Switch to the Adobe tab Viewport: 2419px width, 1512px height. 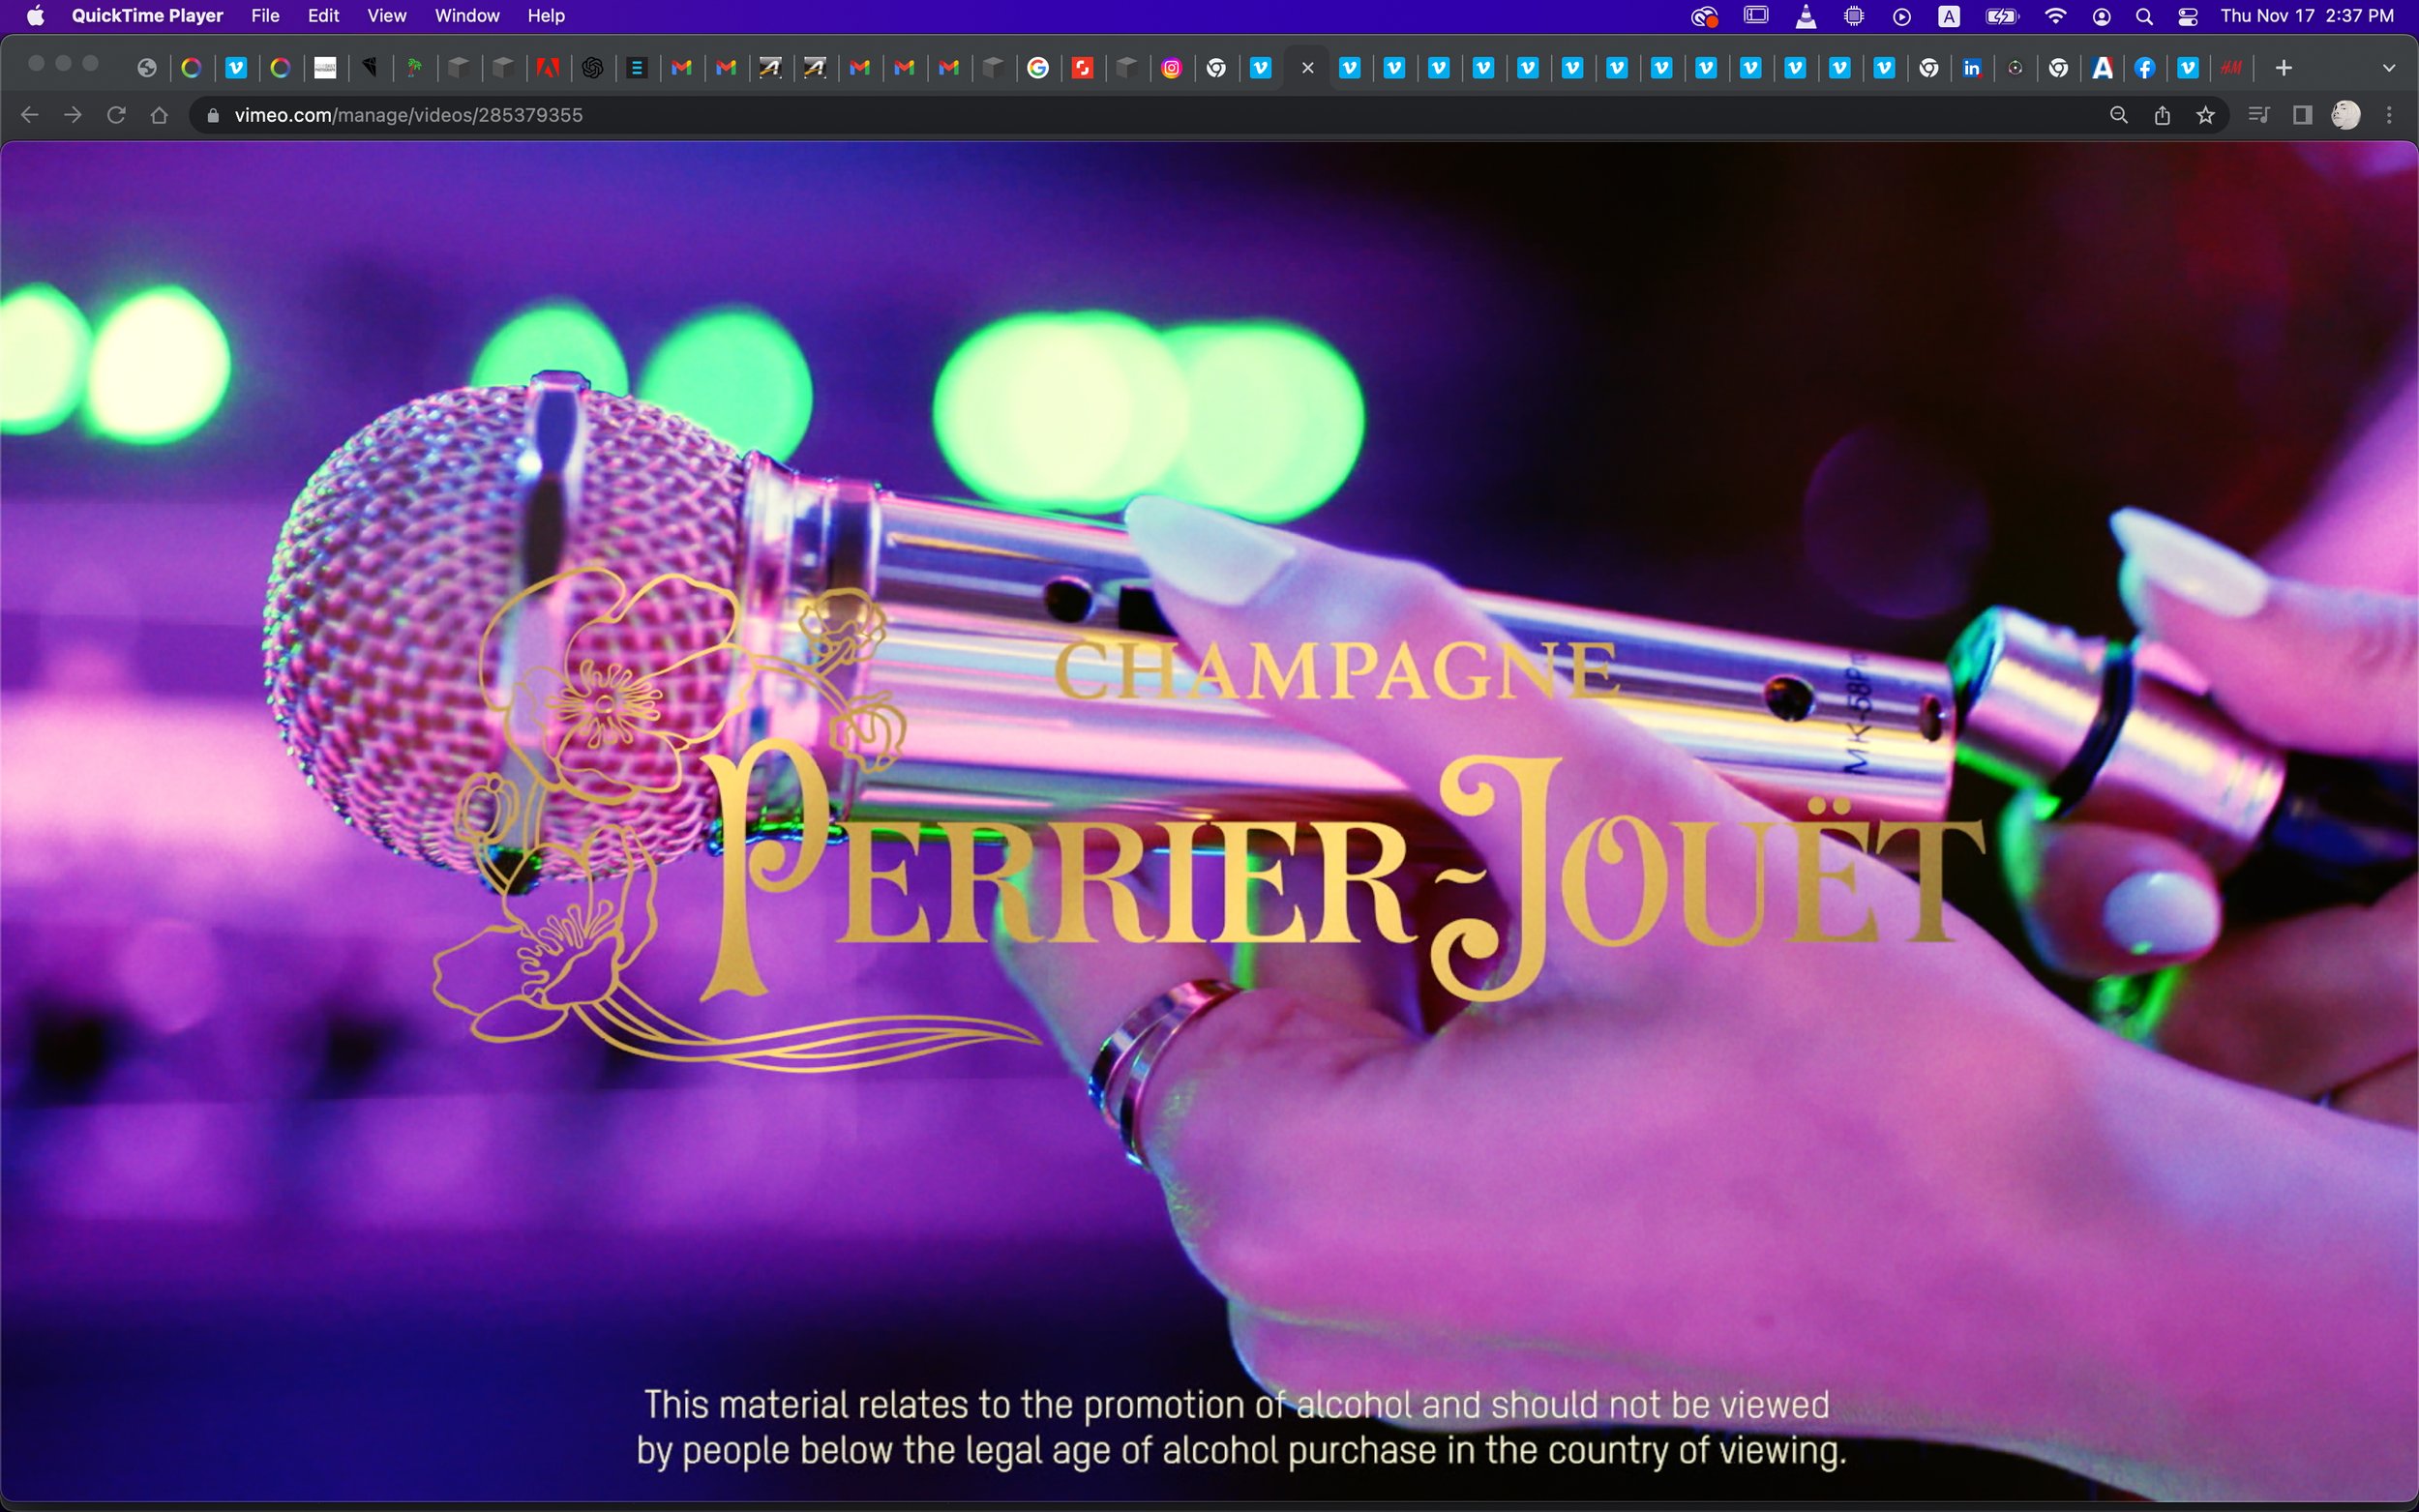coord(547,68)
